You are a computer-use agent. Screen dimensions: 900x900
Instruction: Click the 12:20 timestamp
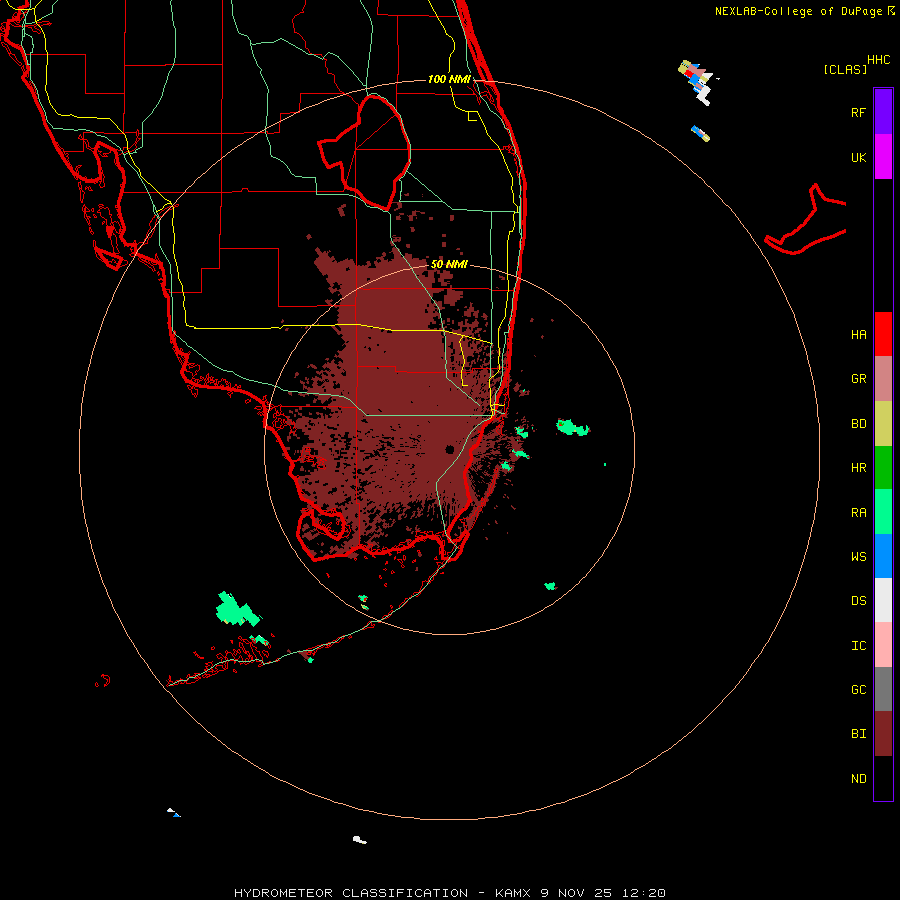[644, 893]
